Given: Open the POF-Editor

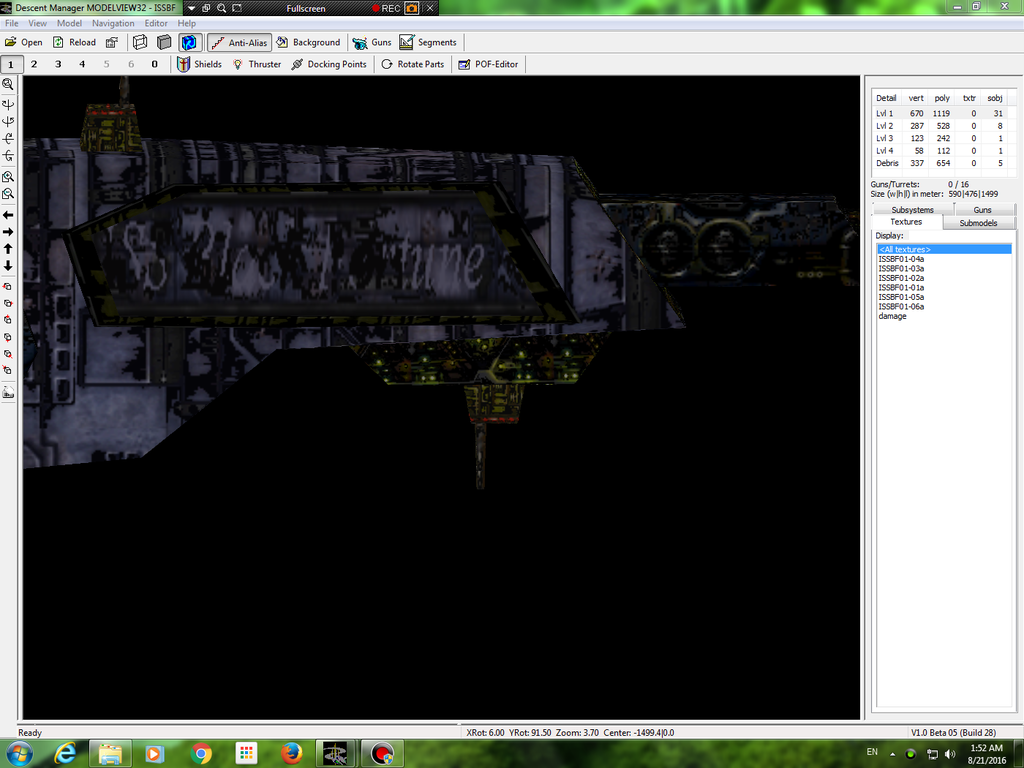Looking at the screenshot, I should click(x=488, y=64).
